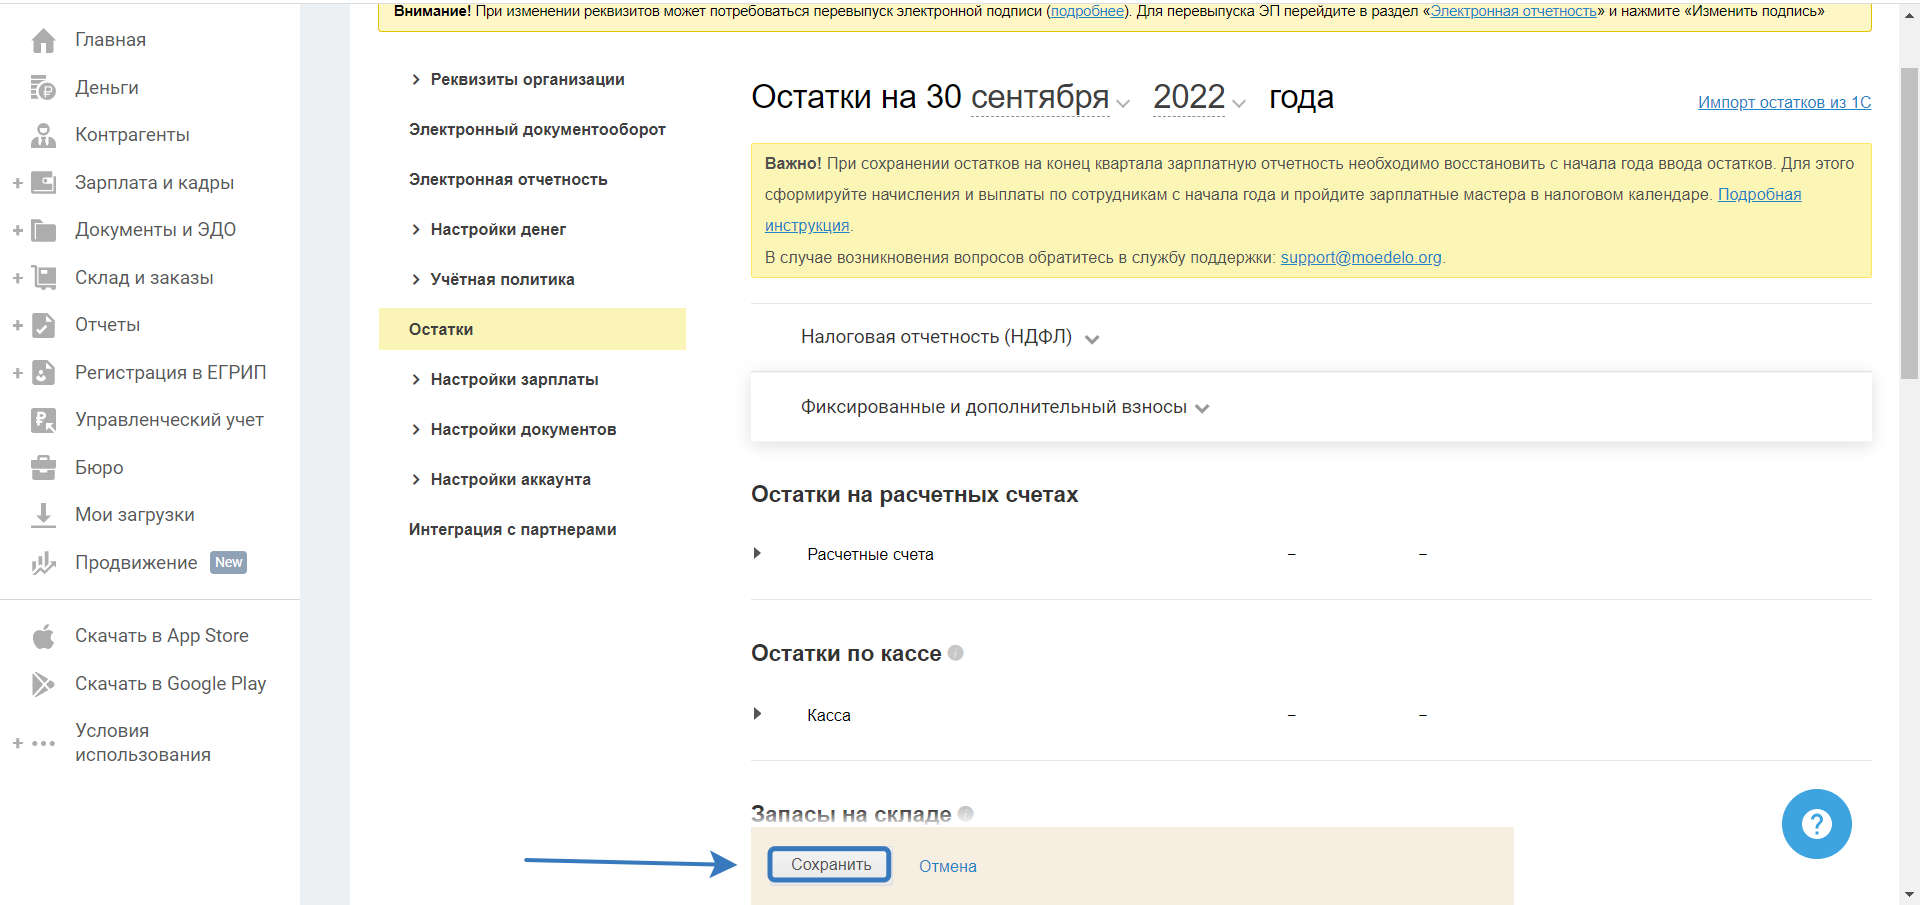Expand Налоговая отчетность (НДФЛ) section
The image size is (1920, 905).
tap(1092, 339)
